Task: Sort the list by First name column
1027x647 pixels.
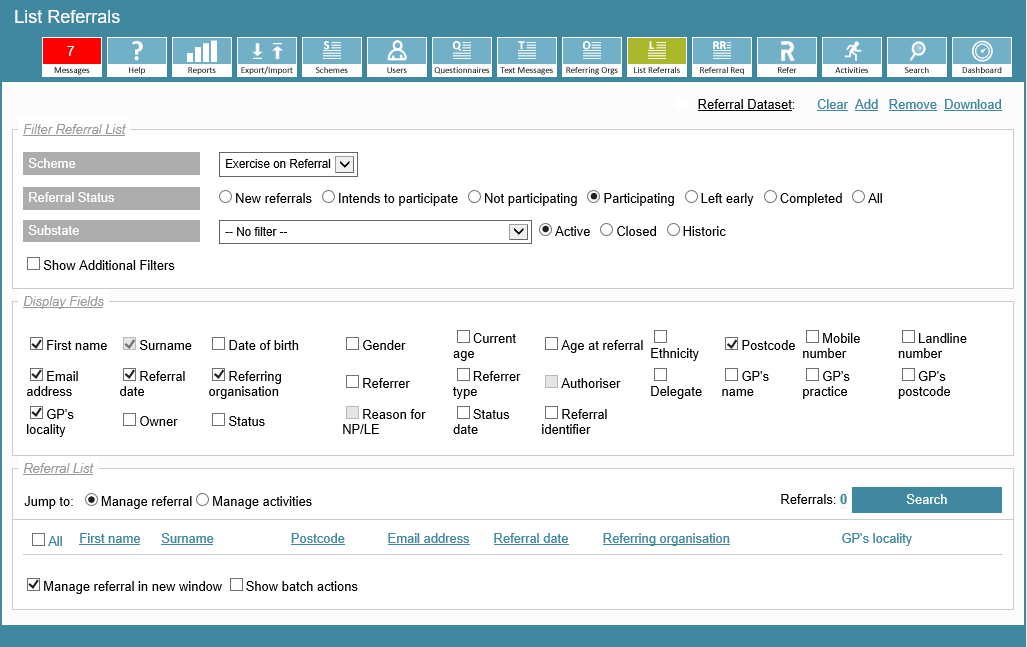Action: coord(109,538)
